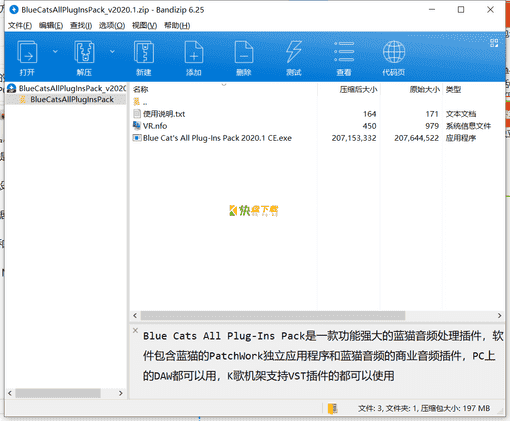The height and width of the screenshot is (421, 510).
Task: Click the Extract (解压) toolbar icon
Action: click(x=84, y=52)
